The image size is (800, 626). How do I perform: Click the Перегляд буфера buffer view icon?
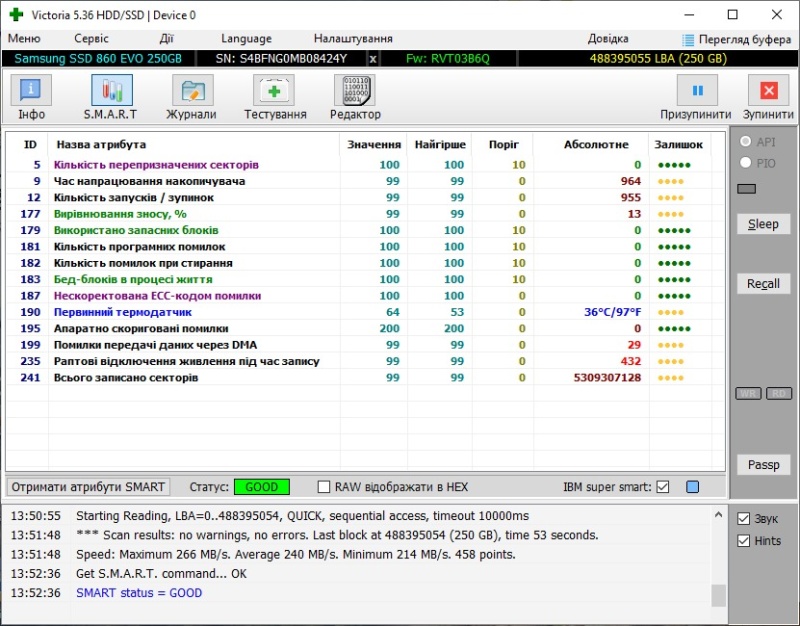tap(688, 40)
